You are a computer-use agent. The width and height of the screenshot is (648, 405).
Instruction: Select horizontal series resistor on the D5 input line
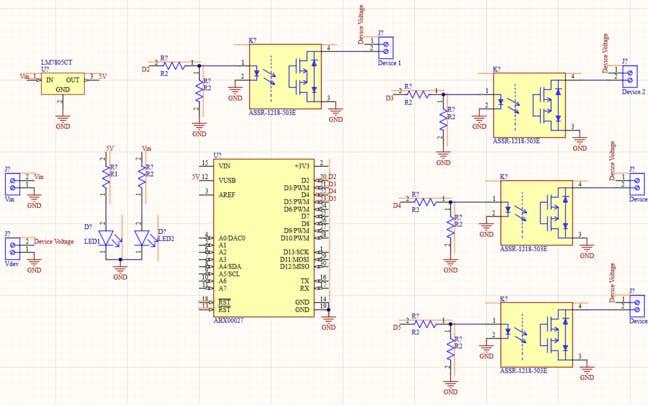(x=426, y=324)
